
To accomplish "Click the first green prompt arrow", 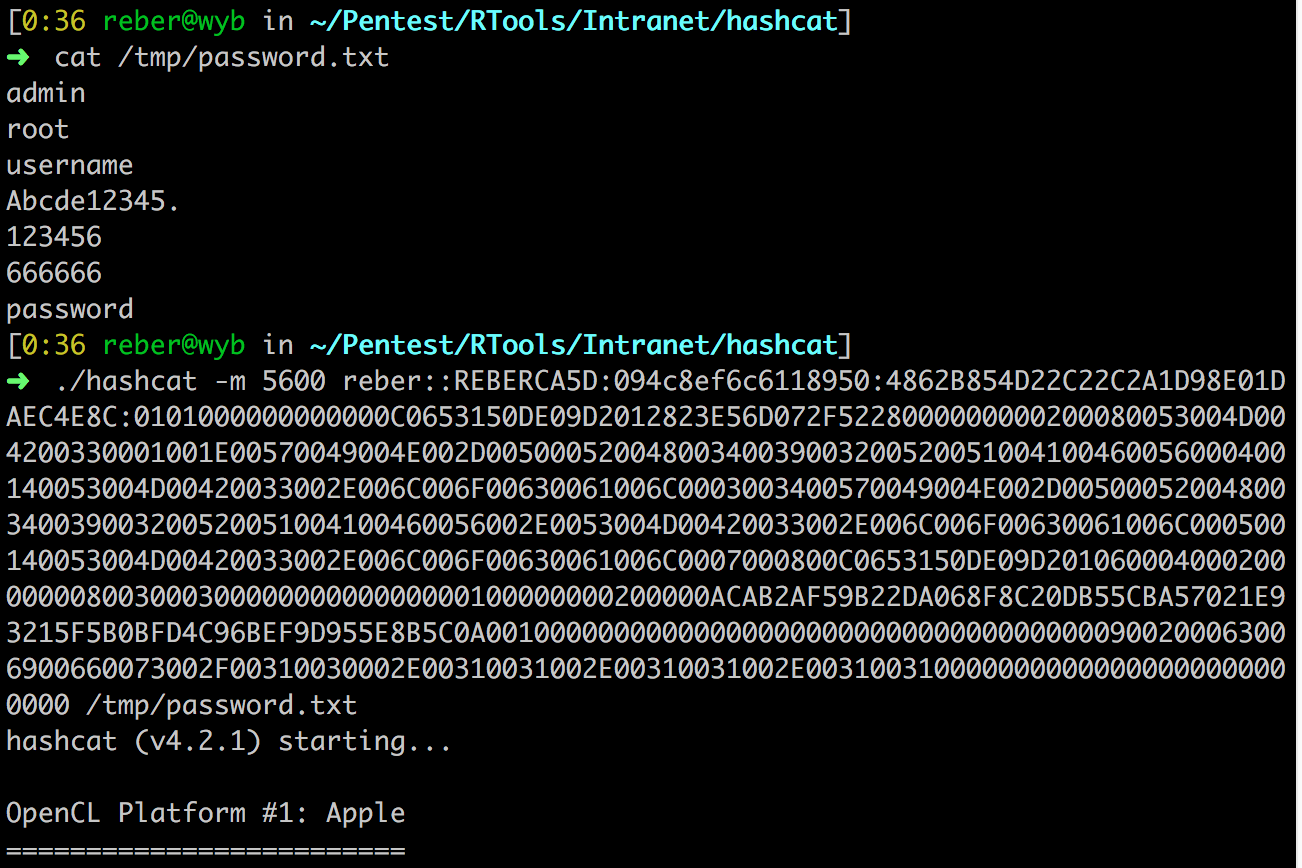I will 19,57.
